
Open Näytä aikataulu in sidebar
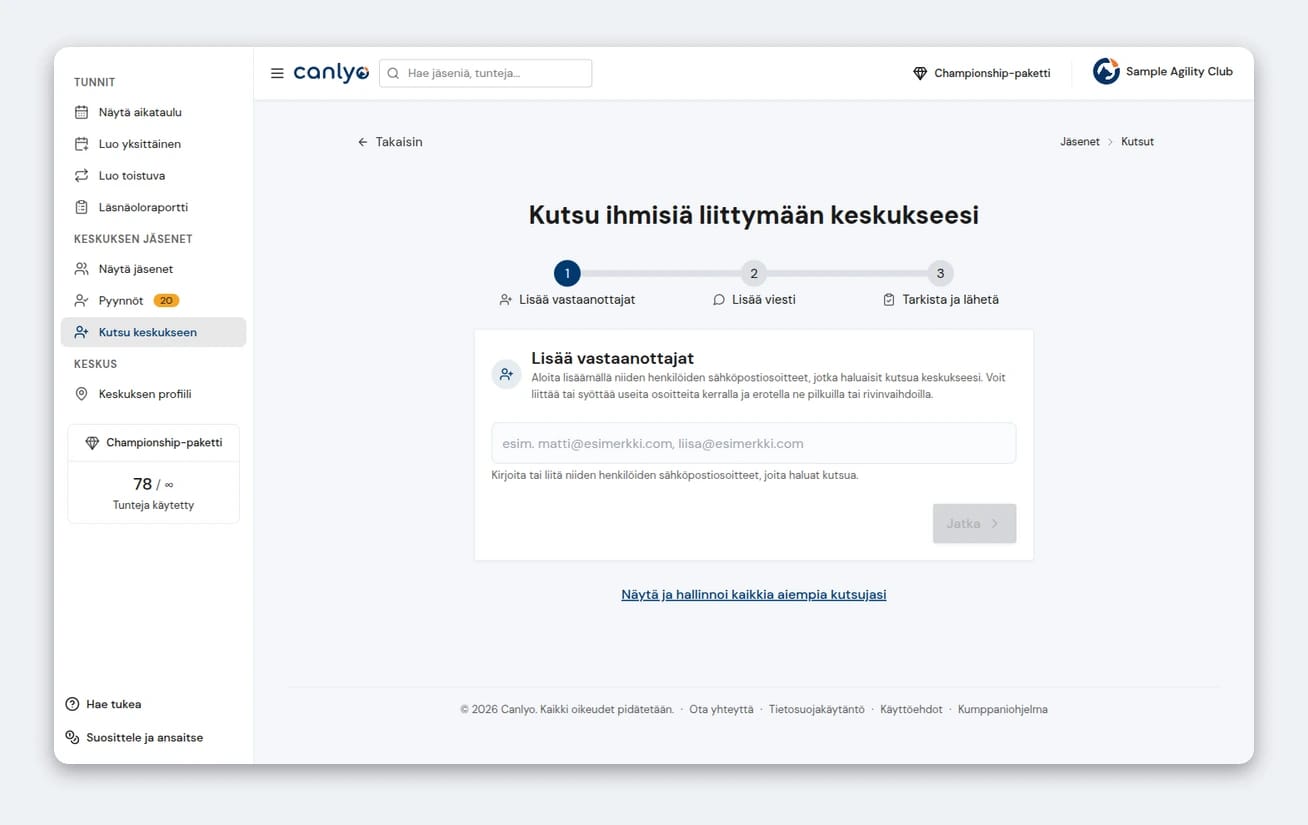[x=153, y=112]
